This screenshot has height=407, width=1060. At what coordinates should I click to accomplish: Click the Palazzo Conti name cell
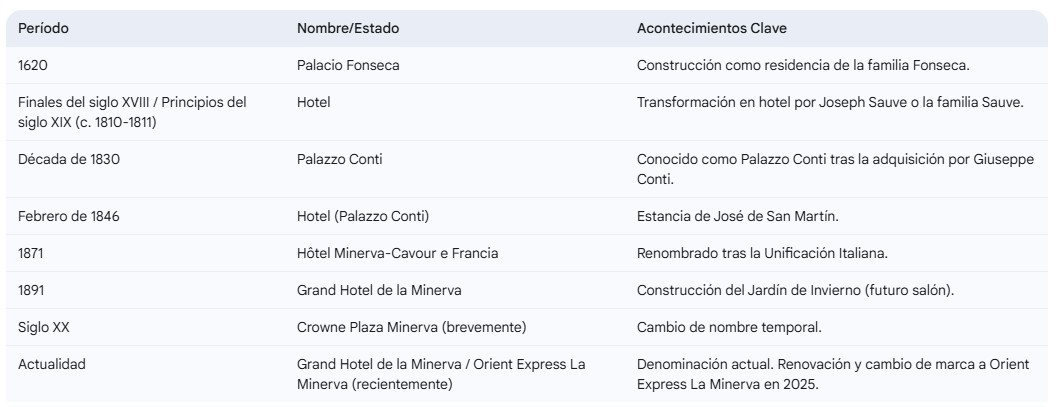point(339,160)
